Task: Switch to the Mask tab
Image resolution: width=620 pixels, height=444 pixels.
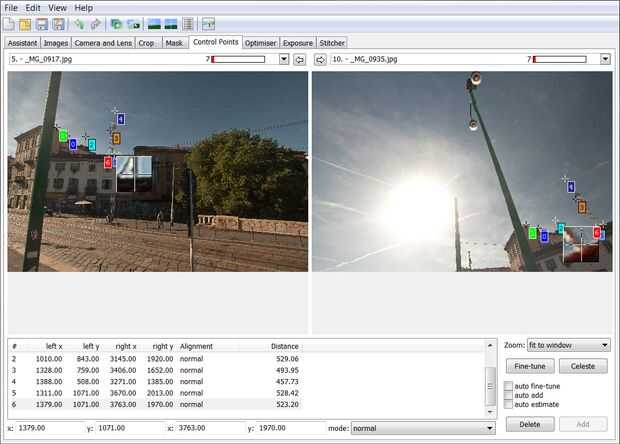Action: (x=174, y=43)
